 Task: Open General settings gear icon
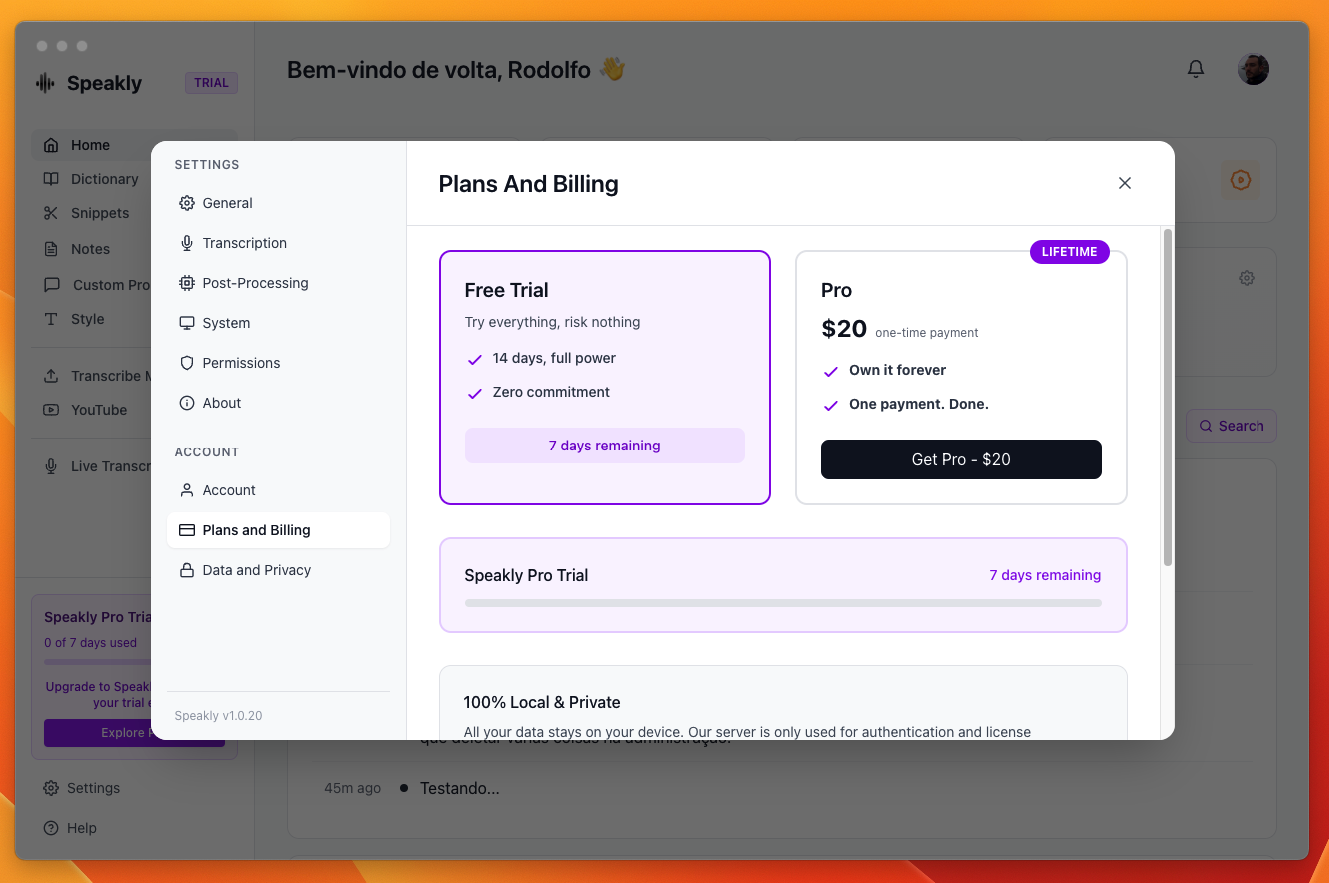(187, 203)
